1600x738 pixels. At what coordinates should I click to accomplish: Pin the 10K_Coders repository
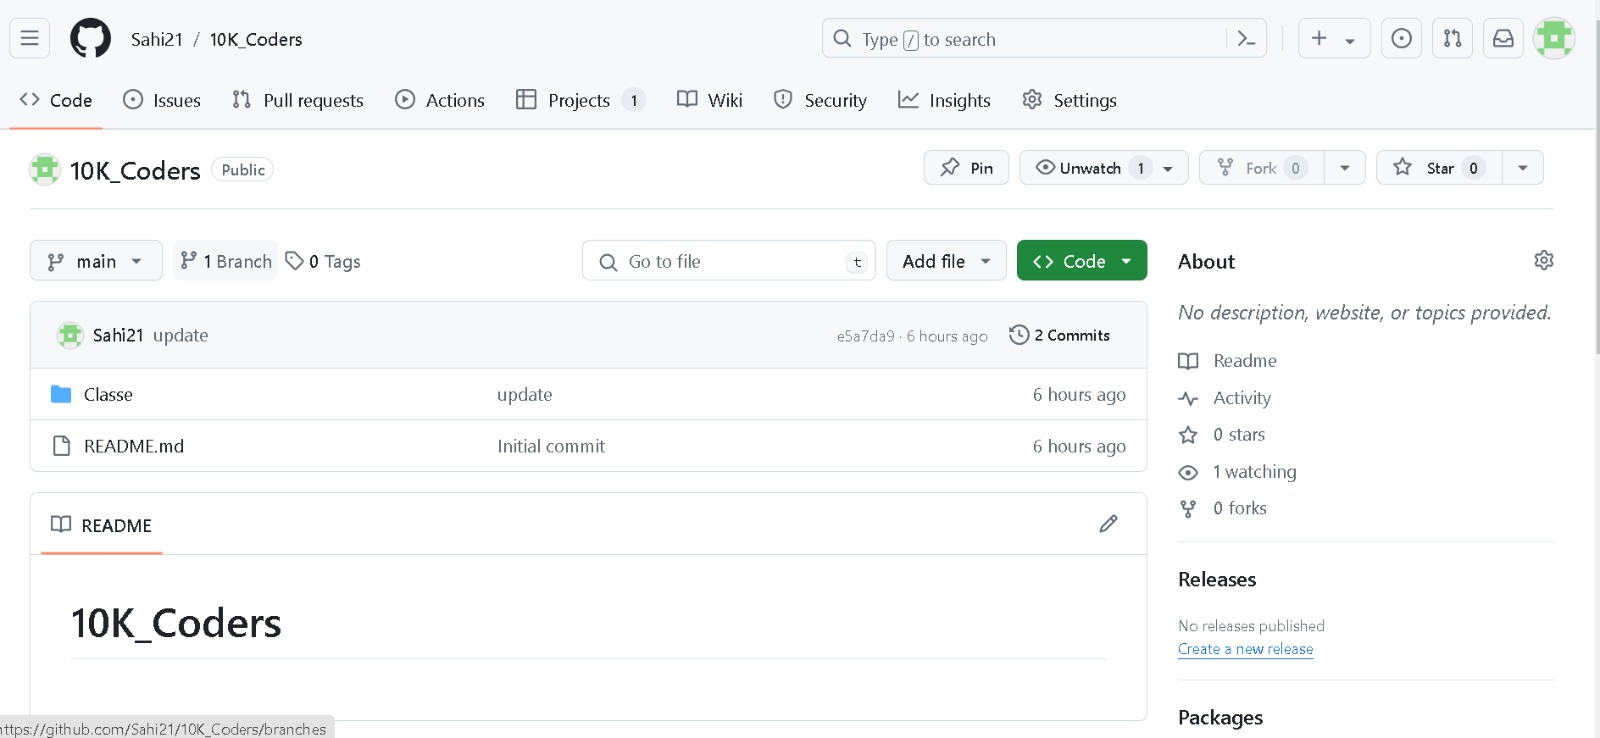[966, 168]
